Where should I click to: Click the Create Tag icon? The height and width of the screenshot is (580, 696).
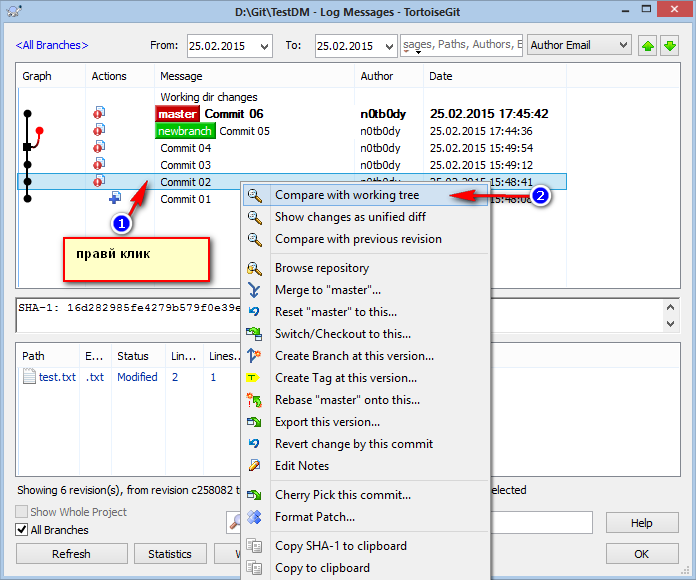pyautogui.click(x=252, y=378)
